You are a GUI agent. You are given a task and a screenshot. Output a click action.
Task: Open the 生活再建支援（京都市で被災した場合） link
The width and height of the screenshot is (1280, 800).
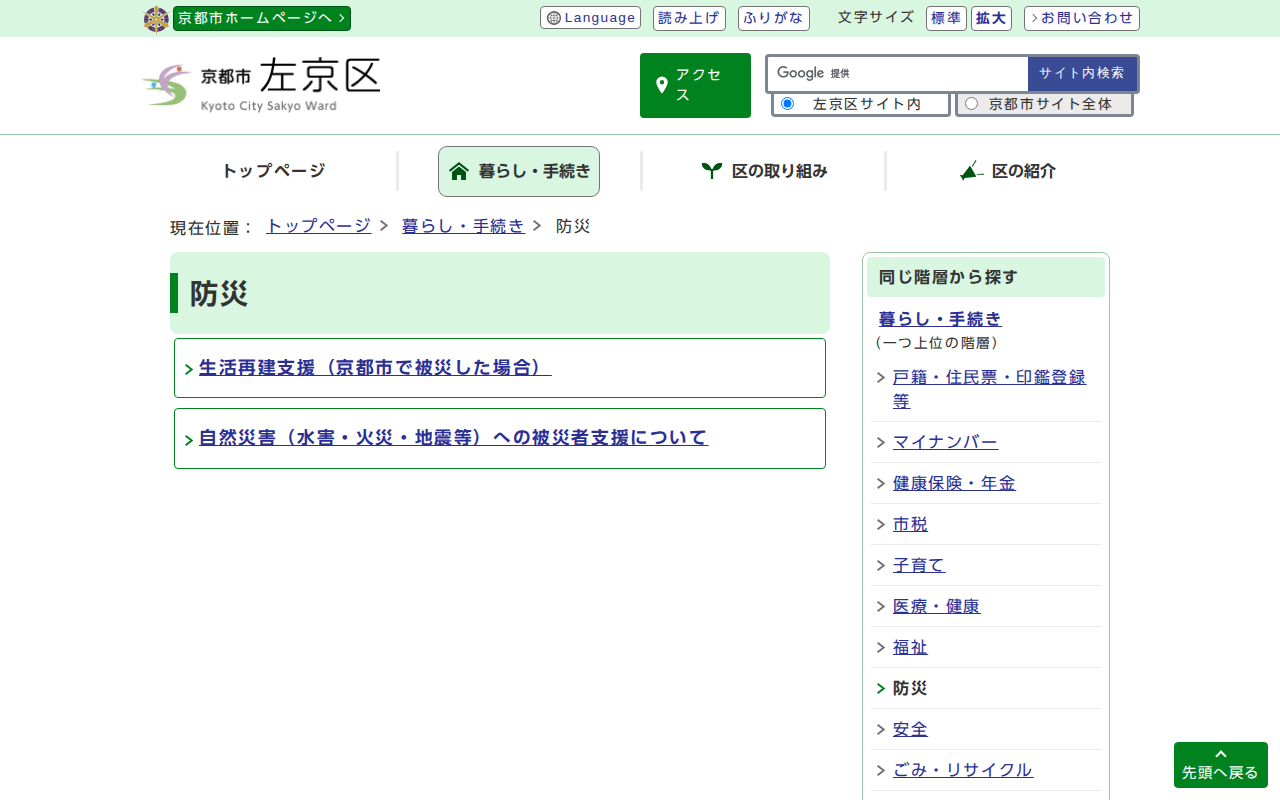coord(375,368)
